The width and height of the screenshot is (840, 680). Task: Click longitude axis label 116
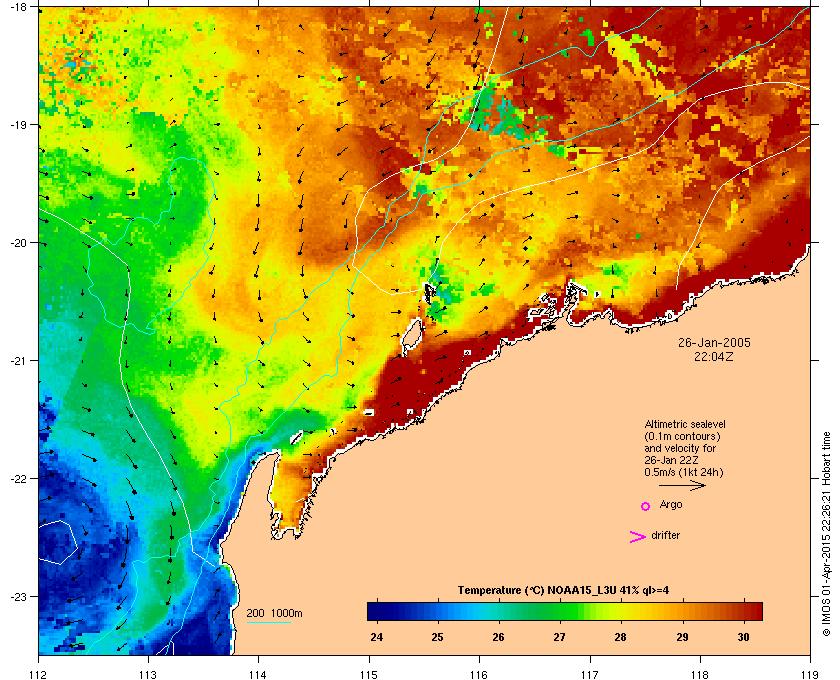(x=479, y=675)
